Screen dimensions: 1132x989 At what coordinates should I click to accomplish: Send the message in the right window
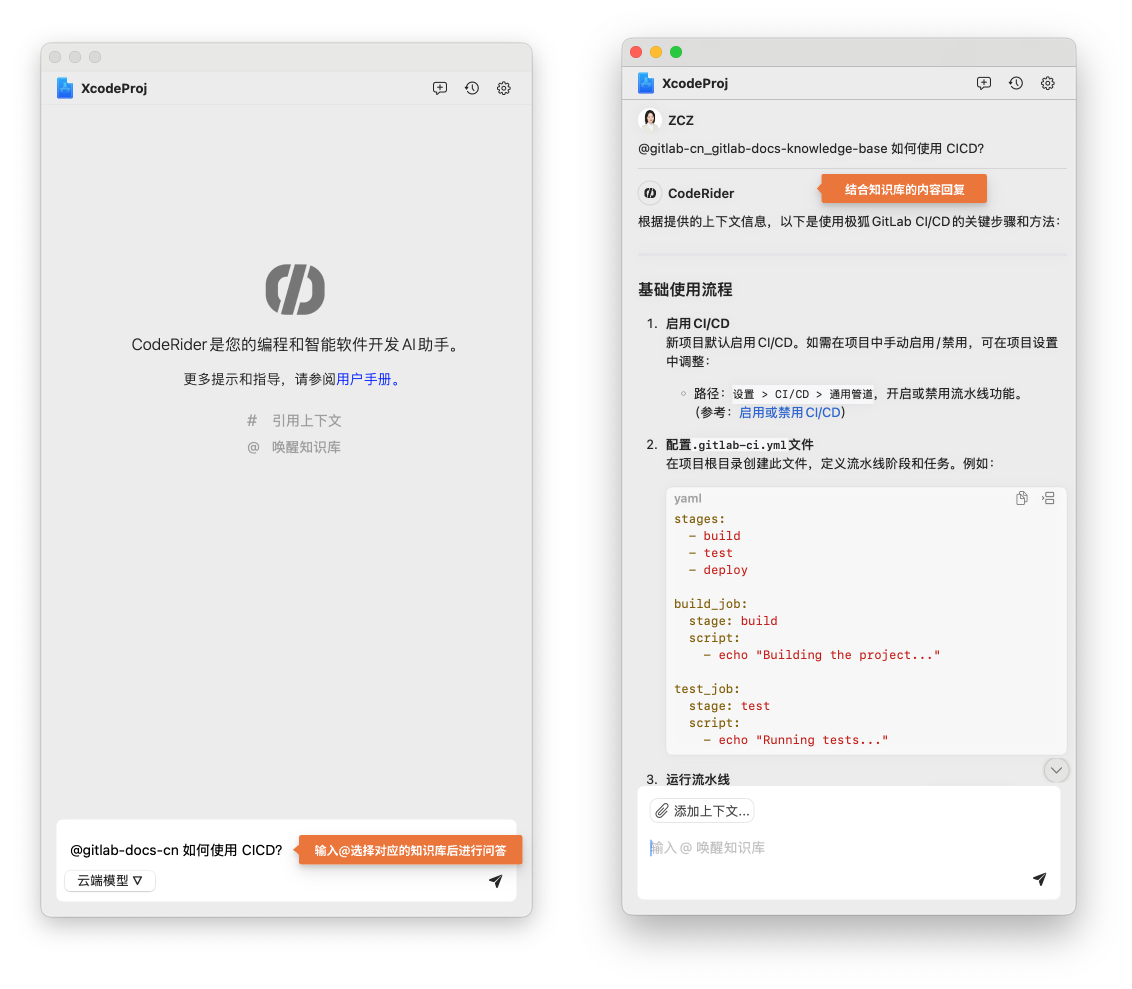tap(1040, 879)
